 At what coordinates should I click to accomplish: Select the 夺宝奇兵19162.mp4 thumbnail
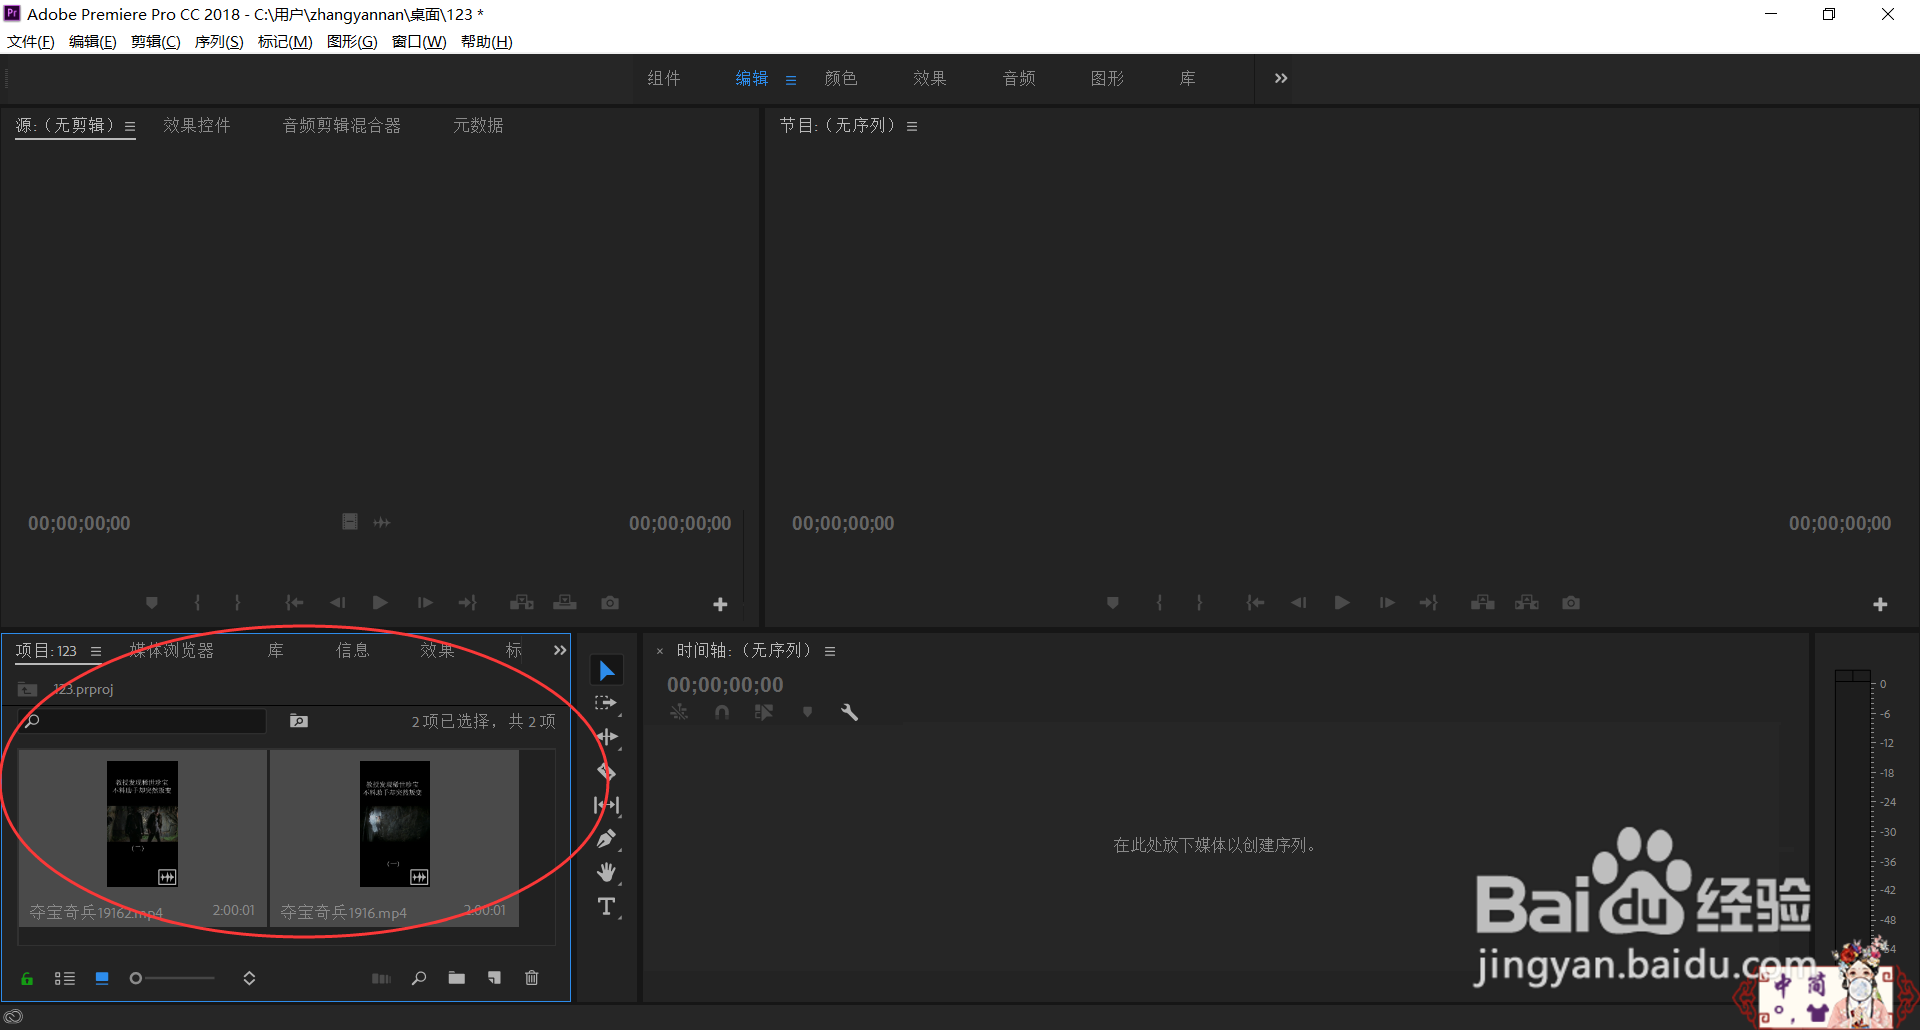[x=142, y=824]
